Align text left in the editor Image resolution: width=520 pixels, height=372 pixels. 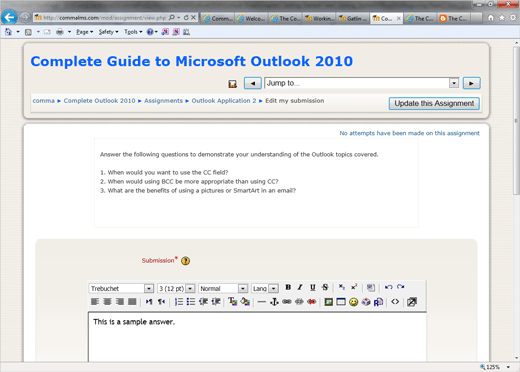[x=95, y=302]
